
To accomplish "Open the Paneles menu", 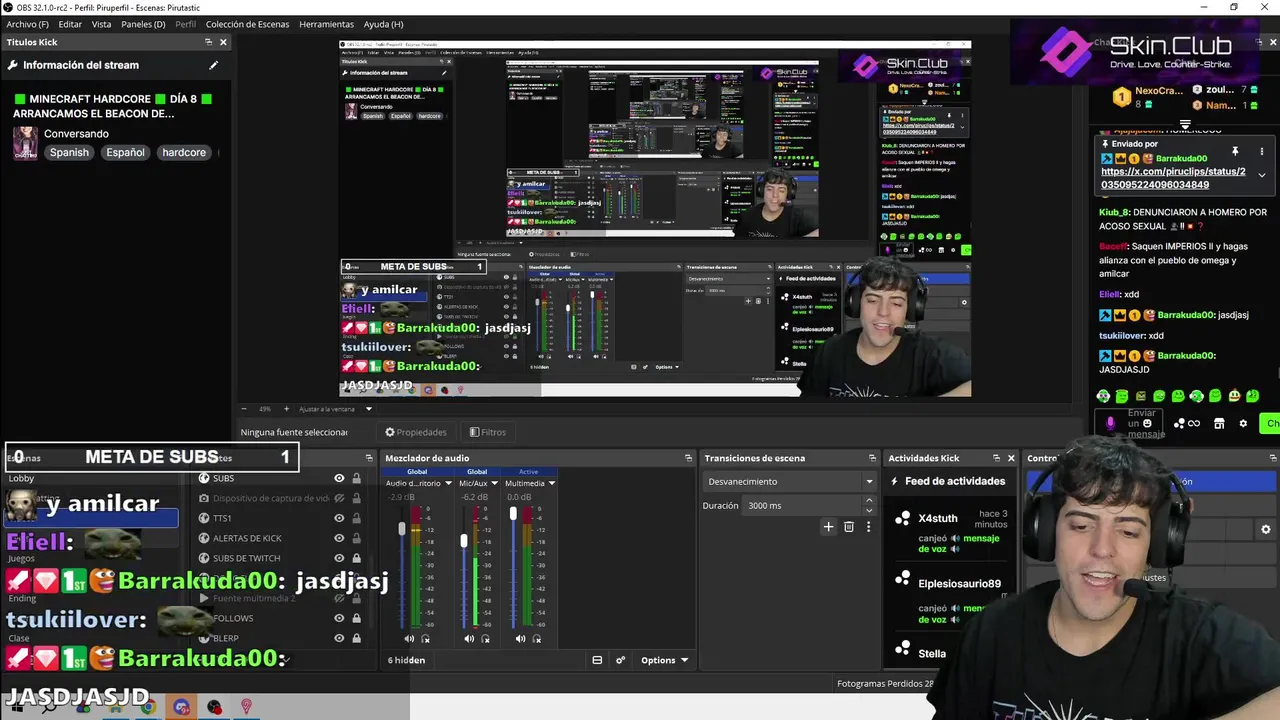I will [x=143, y=24].
